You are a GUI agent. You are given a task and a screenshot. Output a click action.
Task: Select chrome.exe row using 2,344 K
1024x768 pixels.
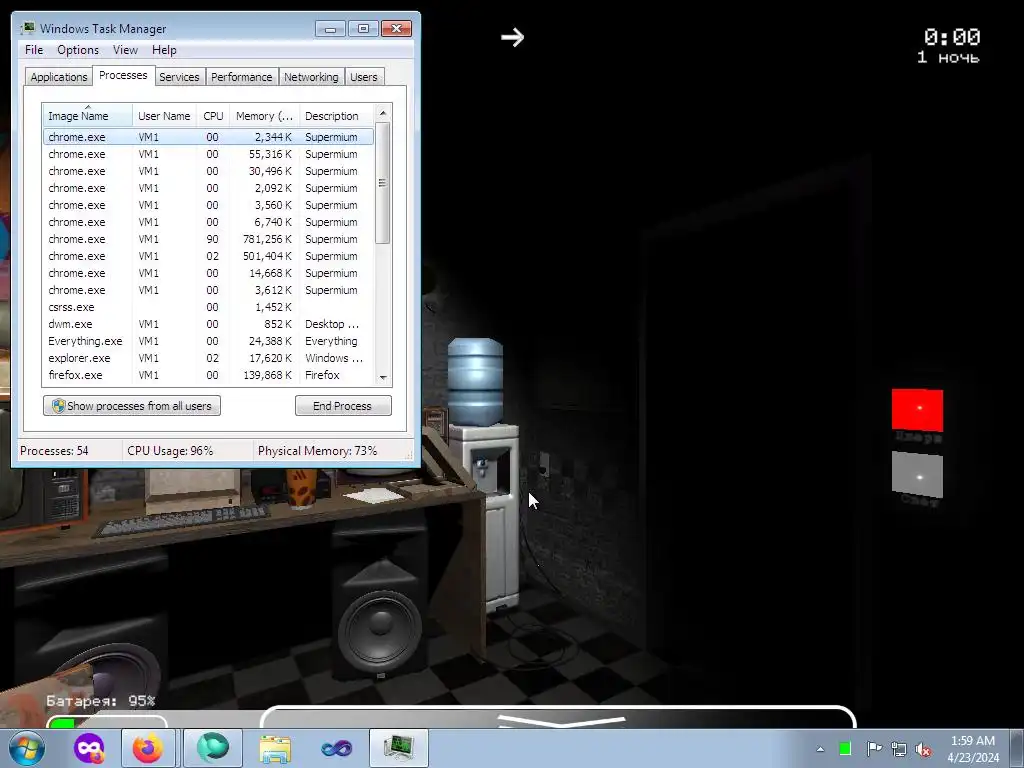coord(208,137)
